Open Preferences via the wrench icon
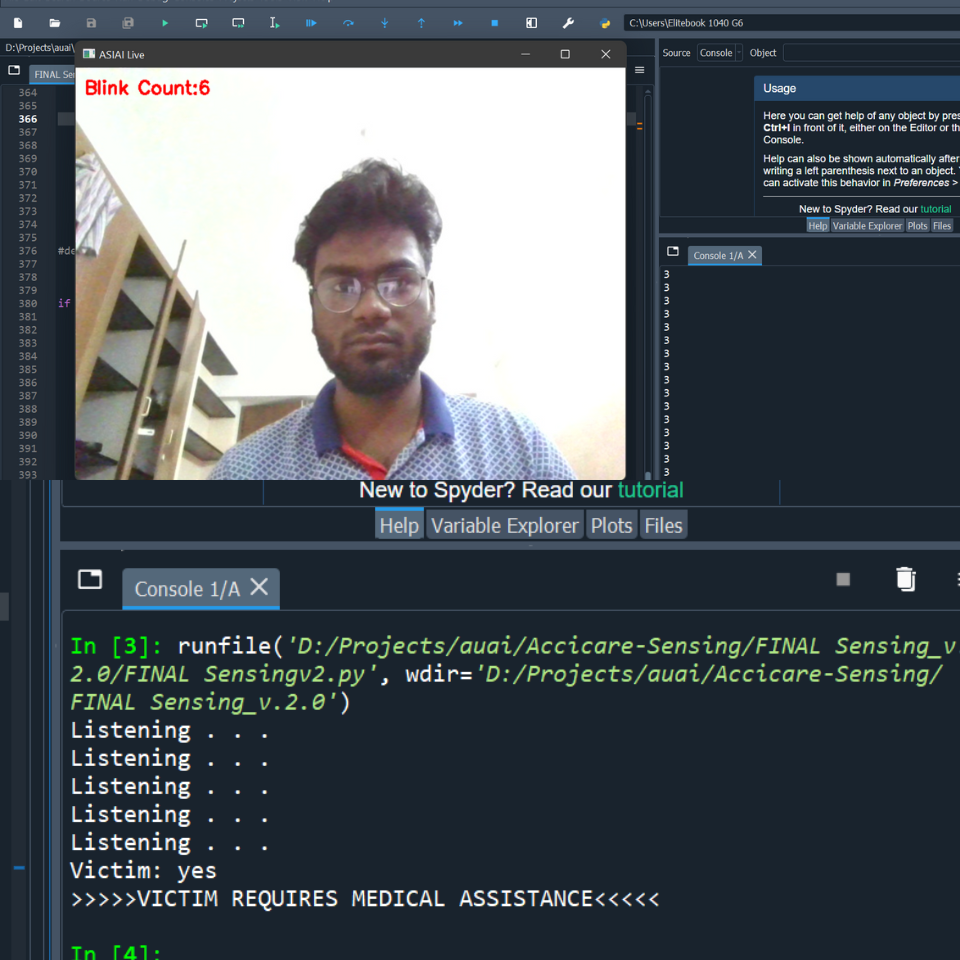Viewport: 960px width, 960px height. coord(568,23)
